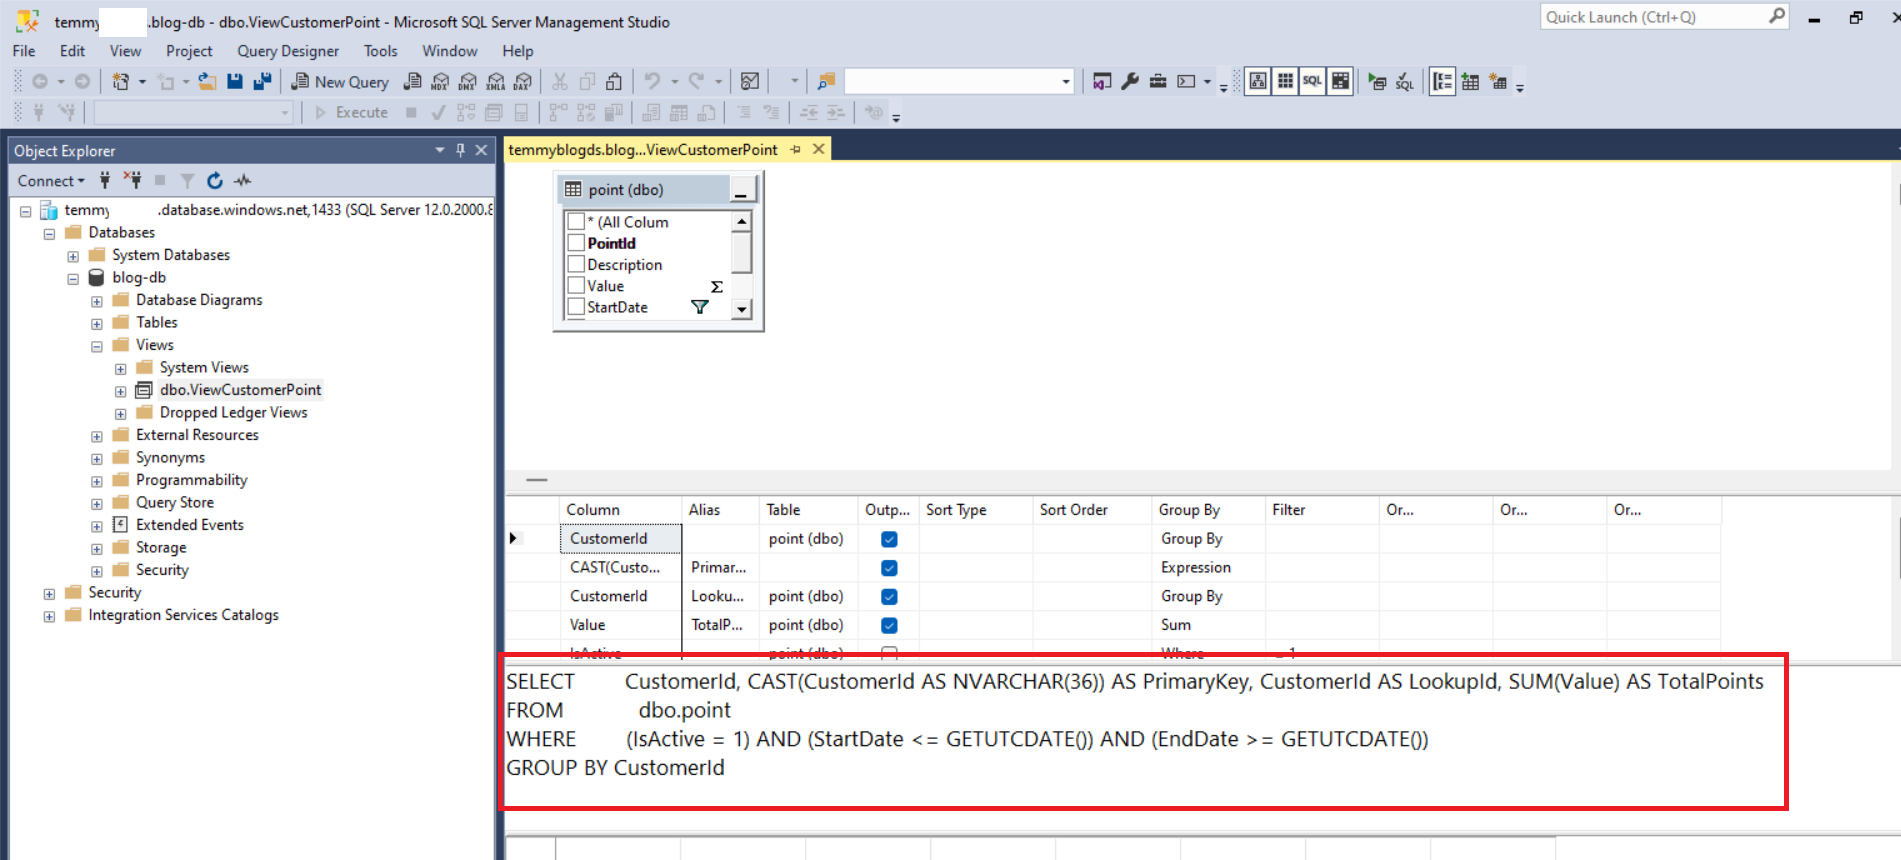Collapse the blog-db node
The width and height of the screenshot is (1901, 860).
[73, 278]
